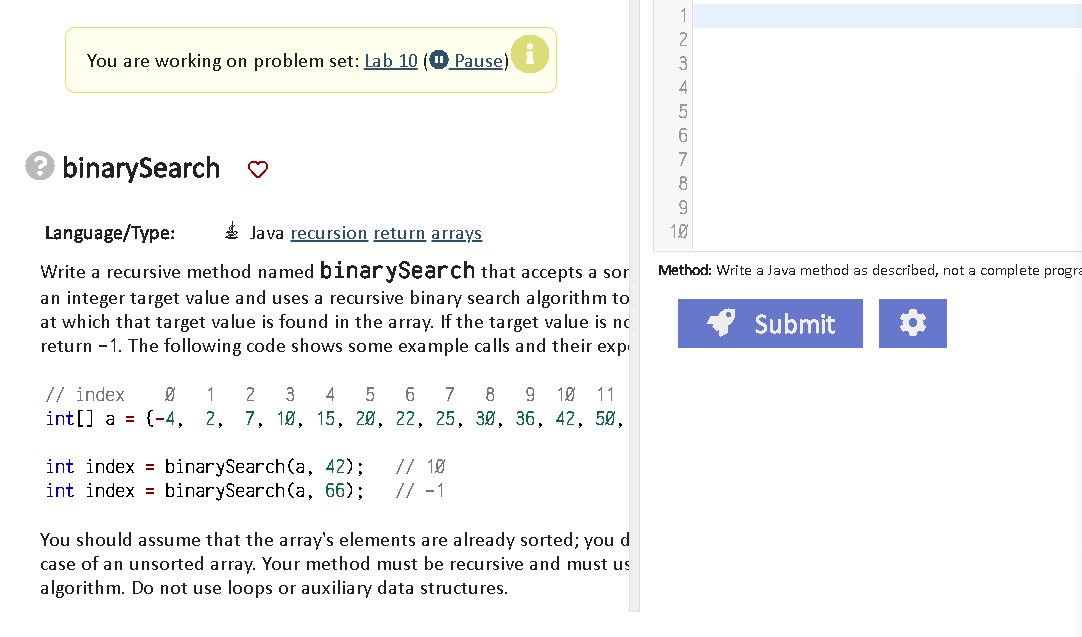1082x637 pixels.
Task: Click the pause icon next to Lab 10
Action: pyautogui.click(x=438, y=60)
